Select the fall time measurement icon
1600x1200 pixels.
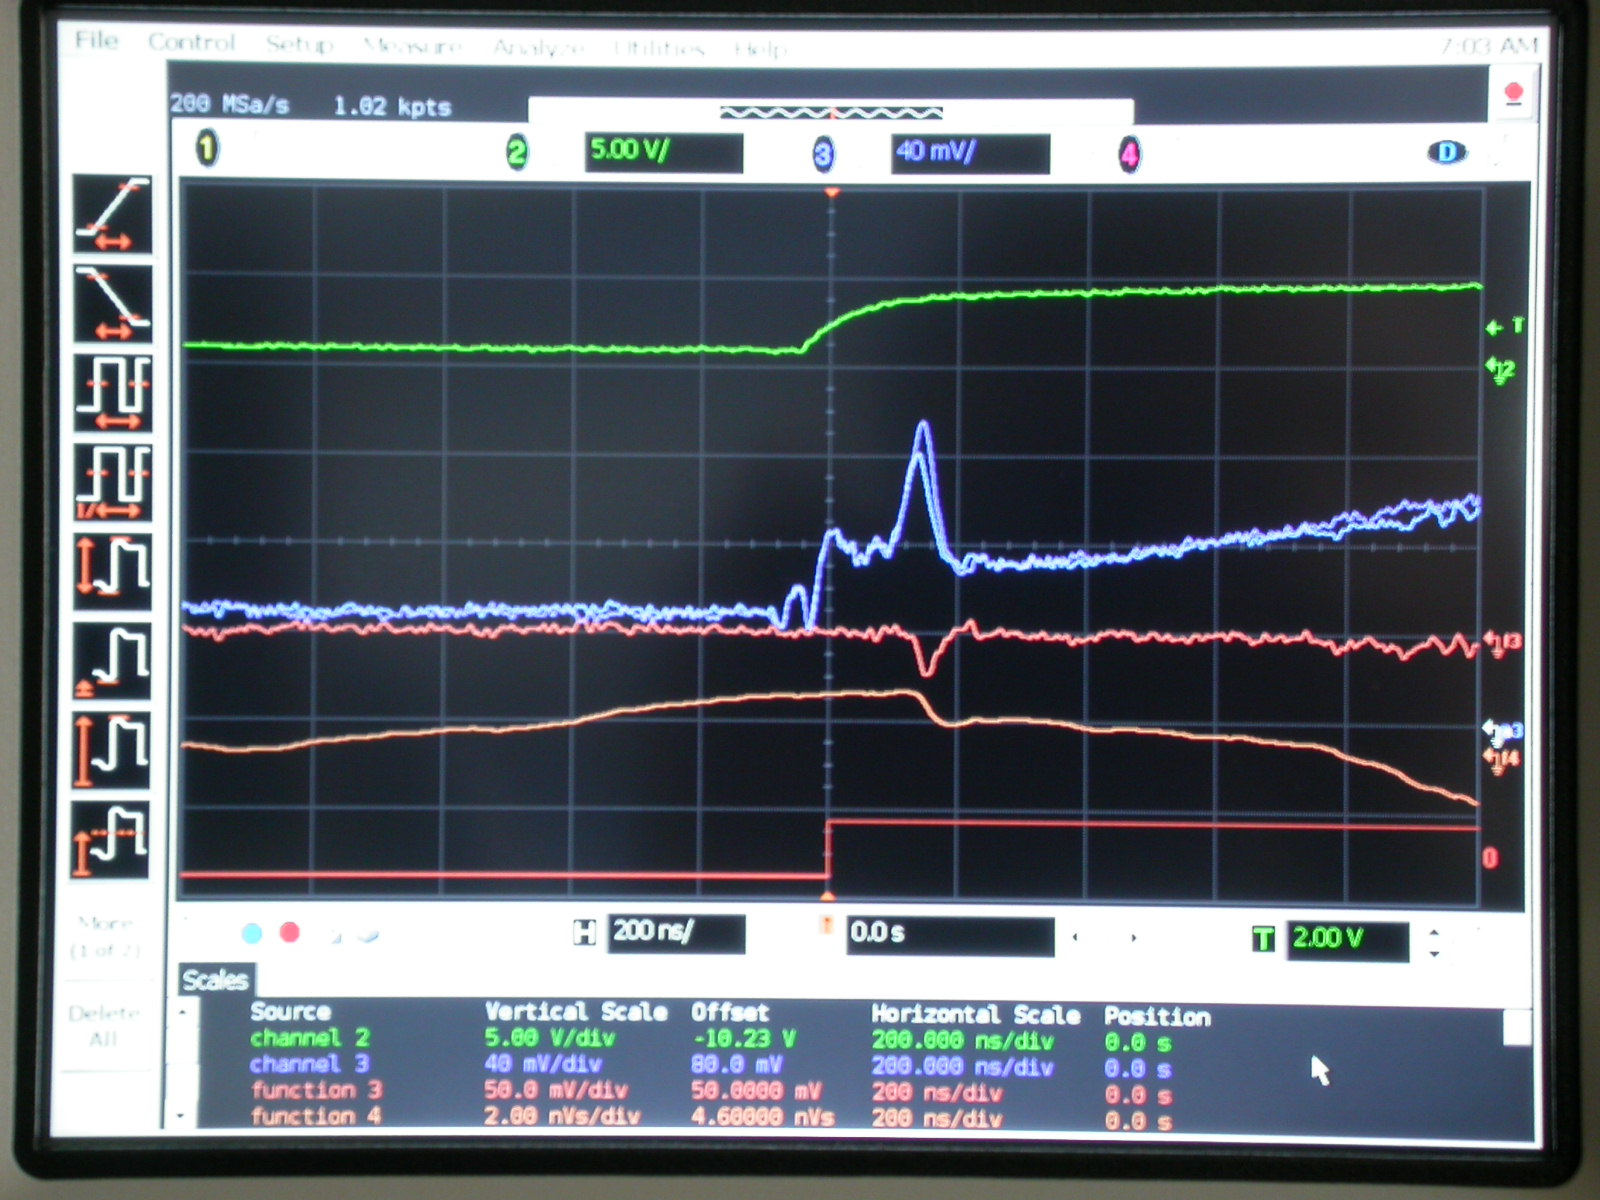[x=112, y=304]
